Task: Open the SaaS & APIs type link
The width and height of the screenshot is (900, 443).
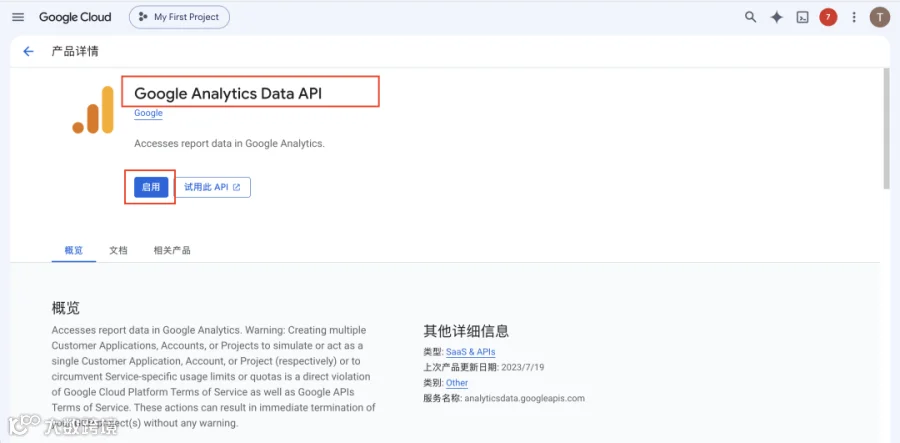Action: point(471,352)
